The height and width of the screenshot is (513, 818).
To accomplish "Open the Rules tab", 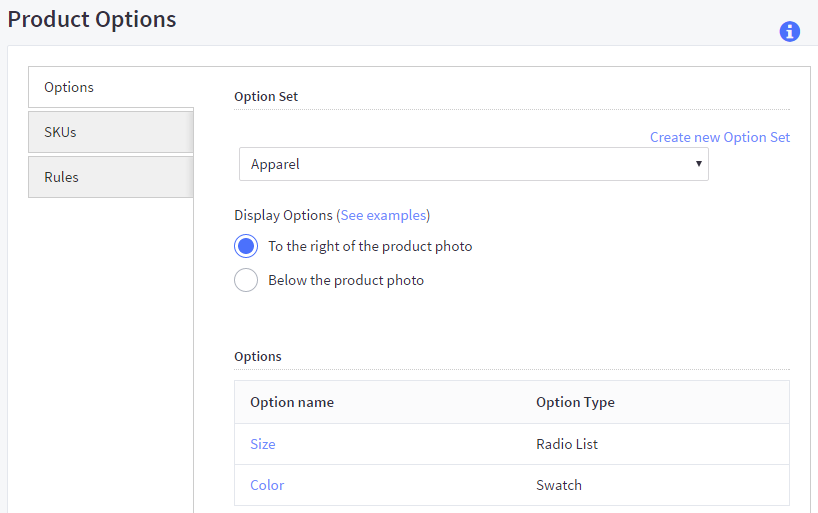I will coord(110,177).
